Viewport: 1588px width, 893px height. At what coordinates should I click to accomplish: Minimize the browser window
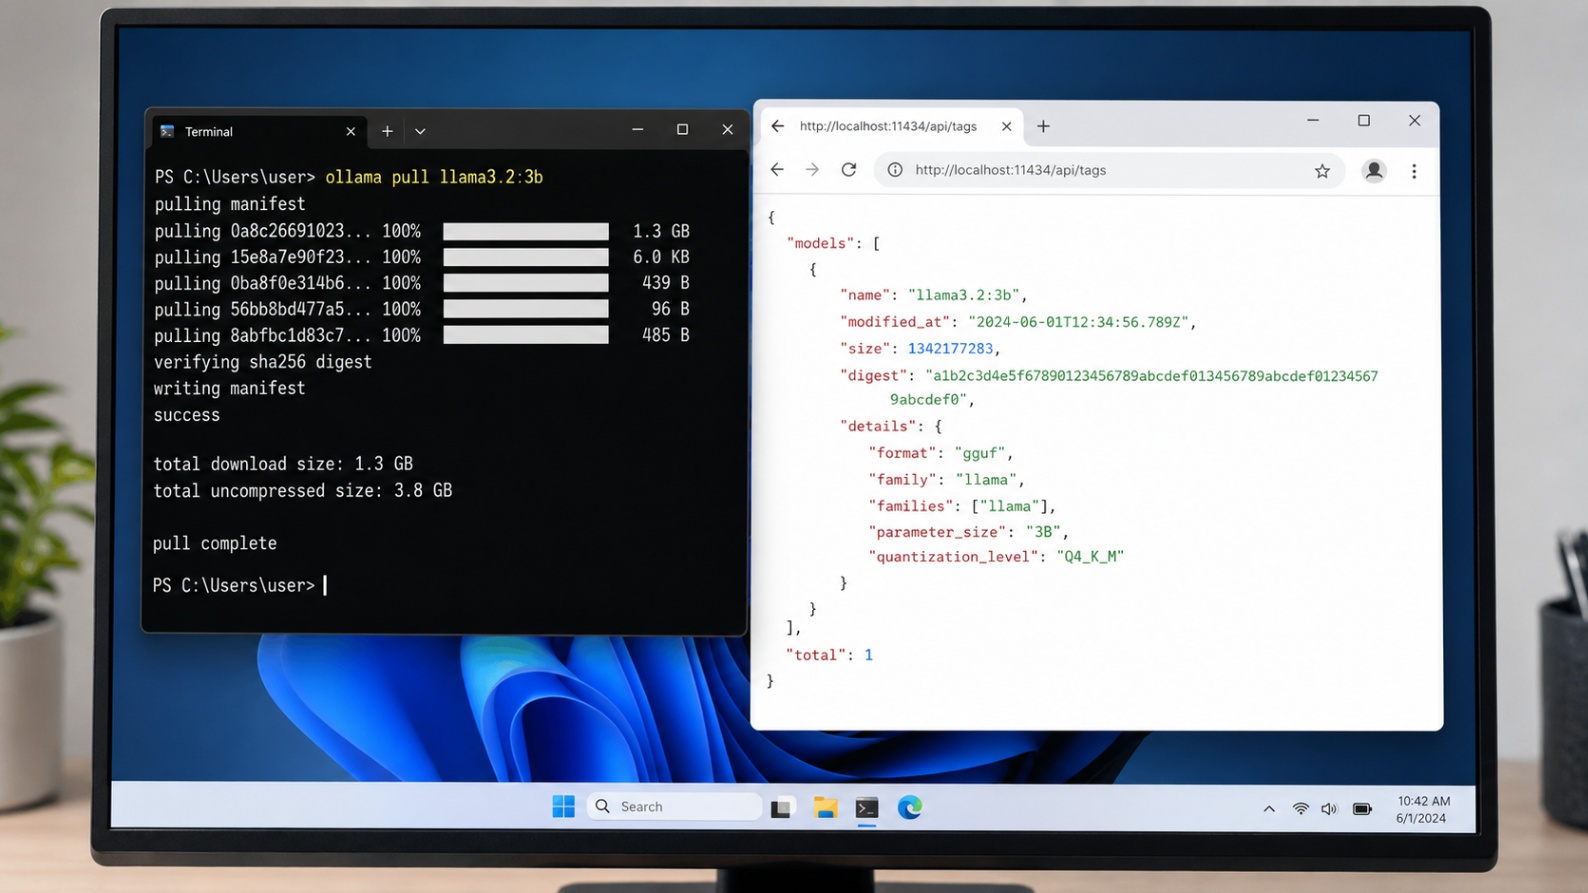(1313, 121)
